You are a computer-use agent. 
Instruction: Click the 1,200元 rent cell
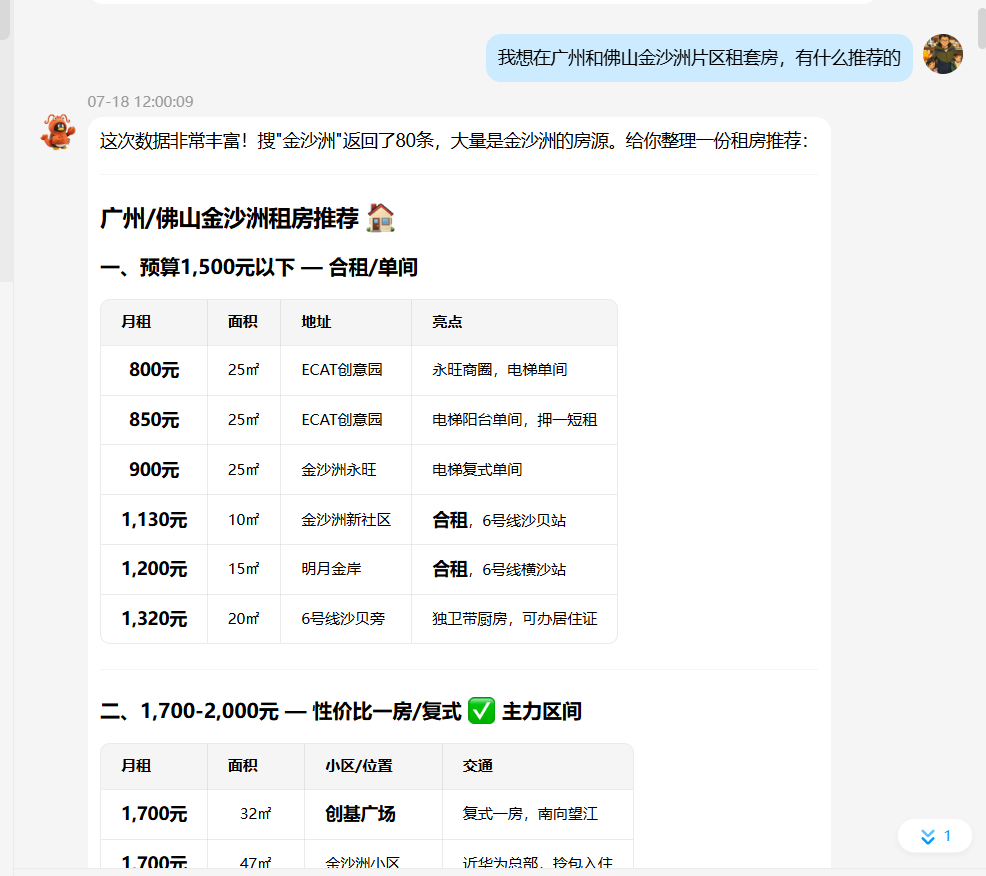[154, 568]
